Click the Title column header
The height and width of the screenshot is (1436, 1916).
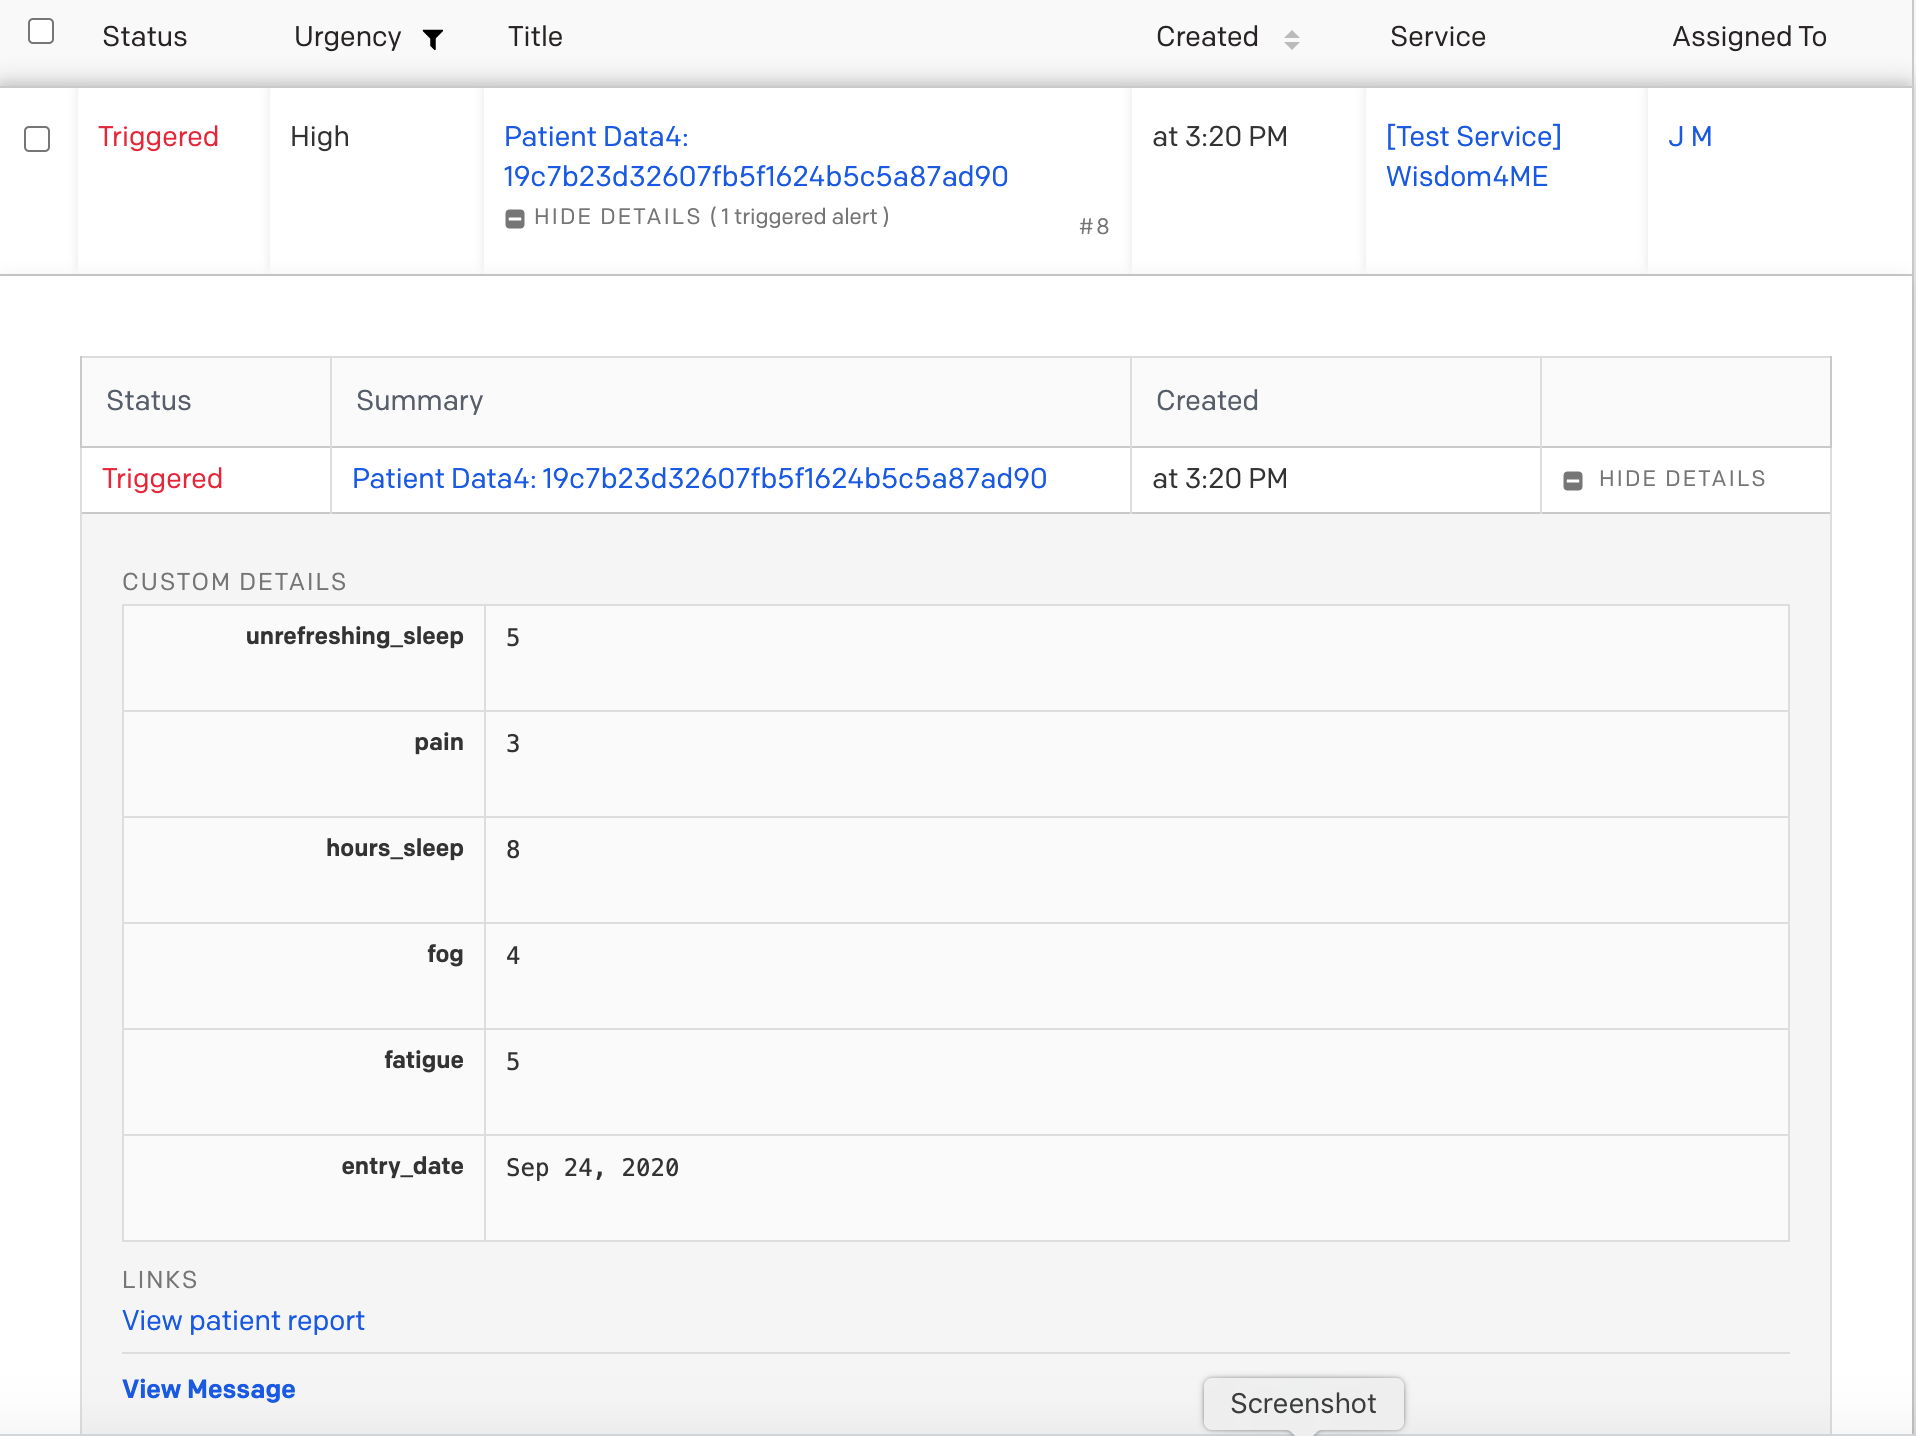click(535, 37)
